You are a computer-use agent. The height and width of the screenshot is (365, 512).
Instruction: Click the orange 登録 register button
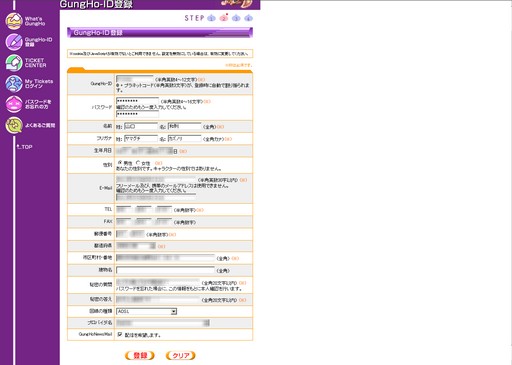(x=140, y=355)
